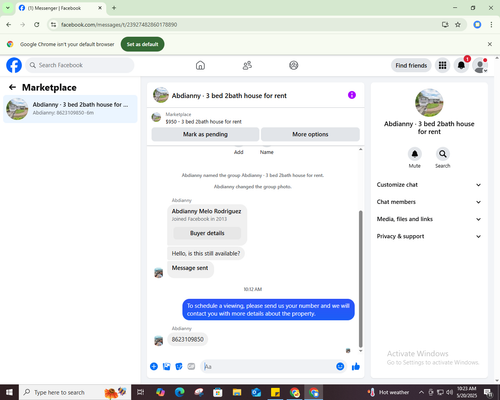This screenshot has height=400, width=500.
Task: Open the Hot weather widget
Action: click(x=389, y=392)
